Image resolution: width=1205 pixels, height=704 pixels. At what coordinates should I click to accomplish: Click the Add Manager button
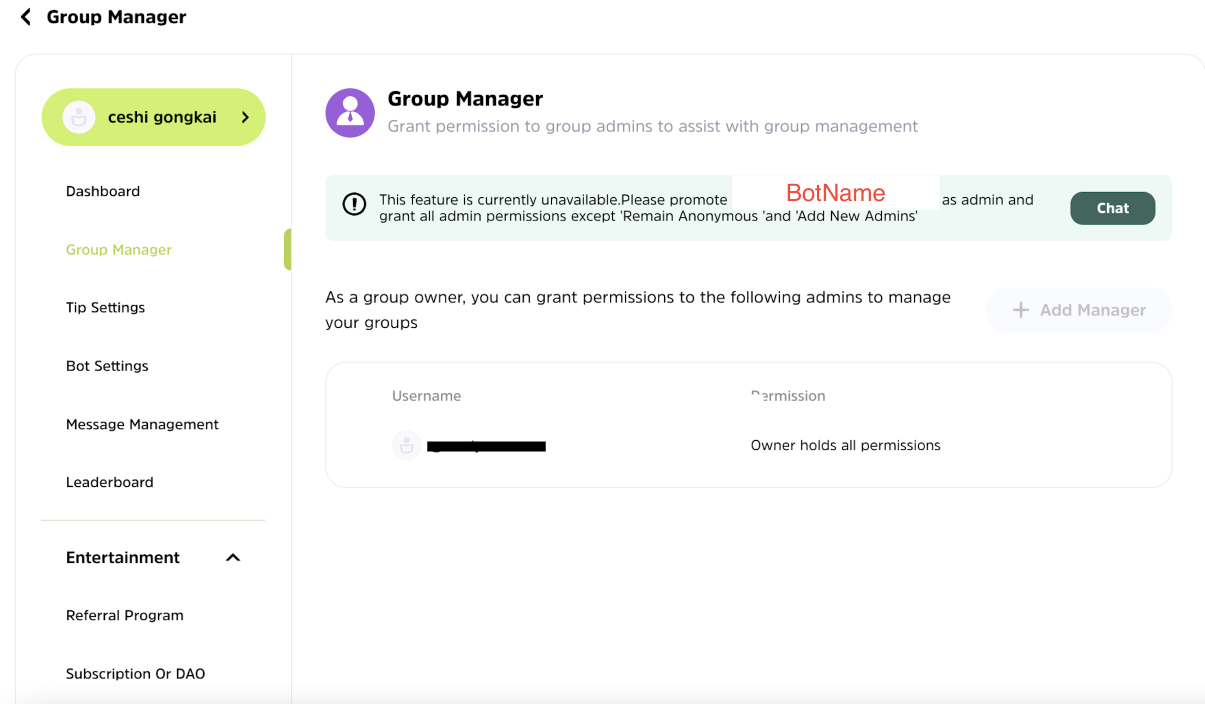pos(1078,310)
